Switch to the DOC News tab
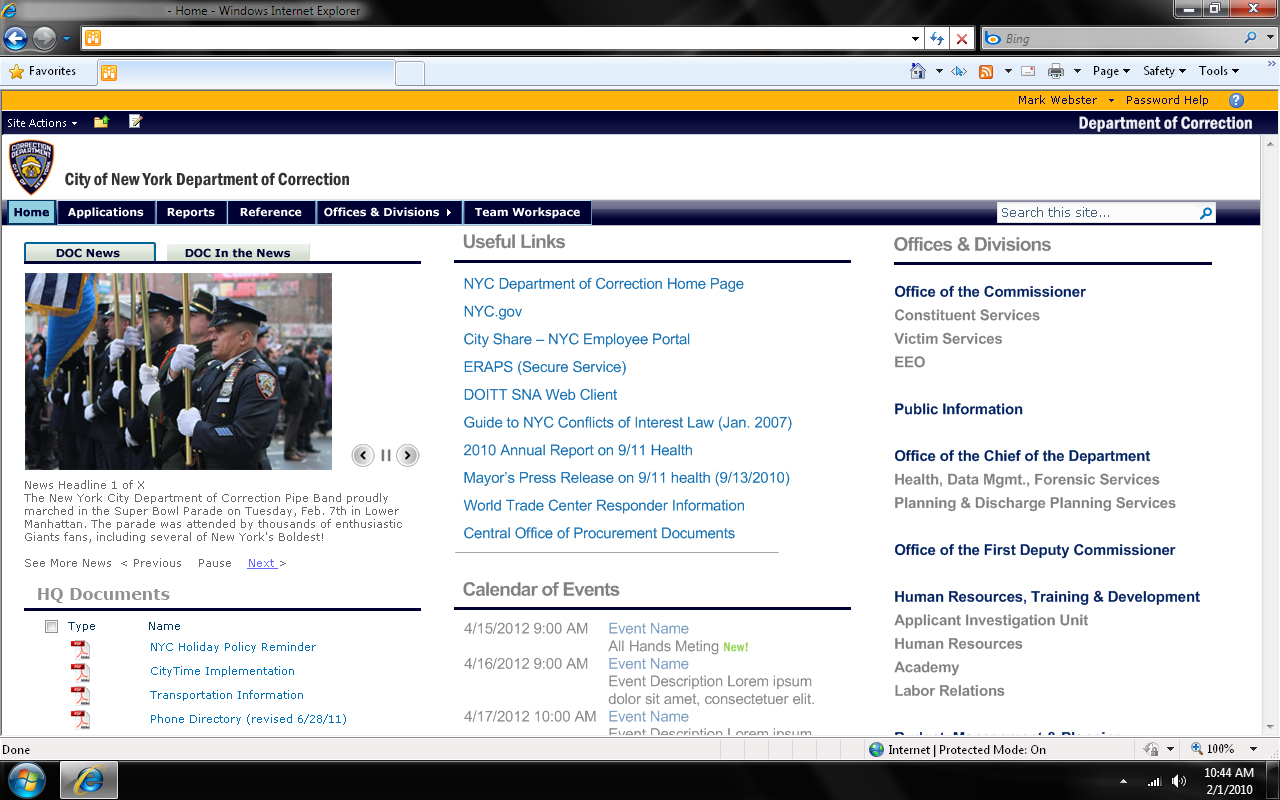Image resolution: width=1280 pixels, height=800 pixels. (x=89, y=253)
